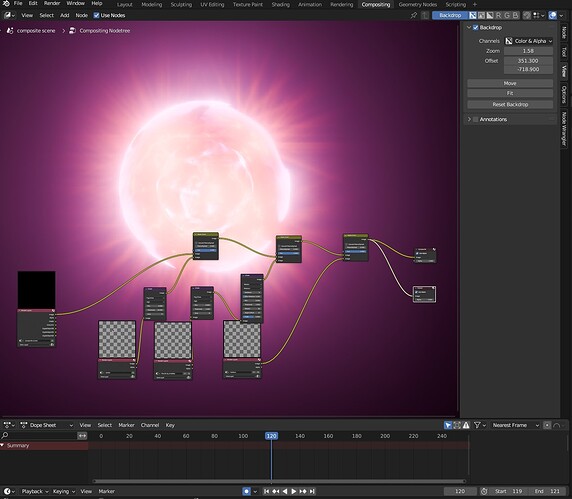Open the Nearest Frame snapping dropdown
The image size is (572, 499).
515,425
